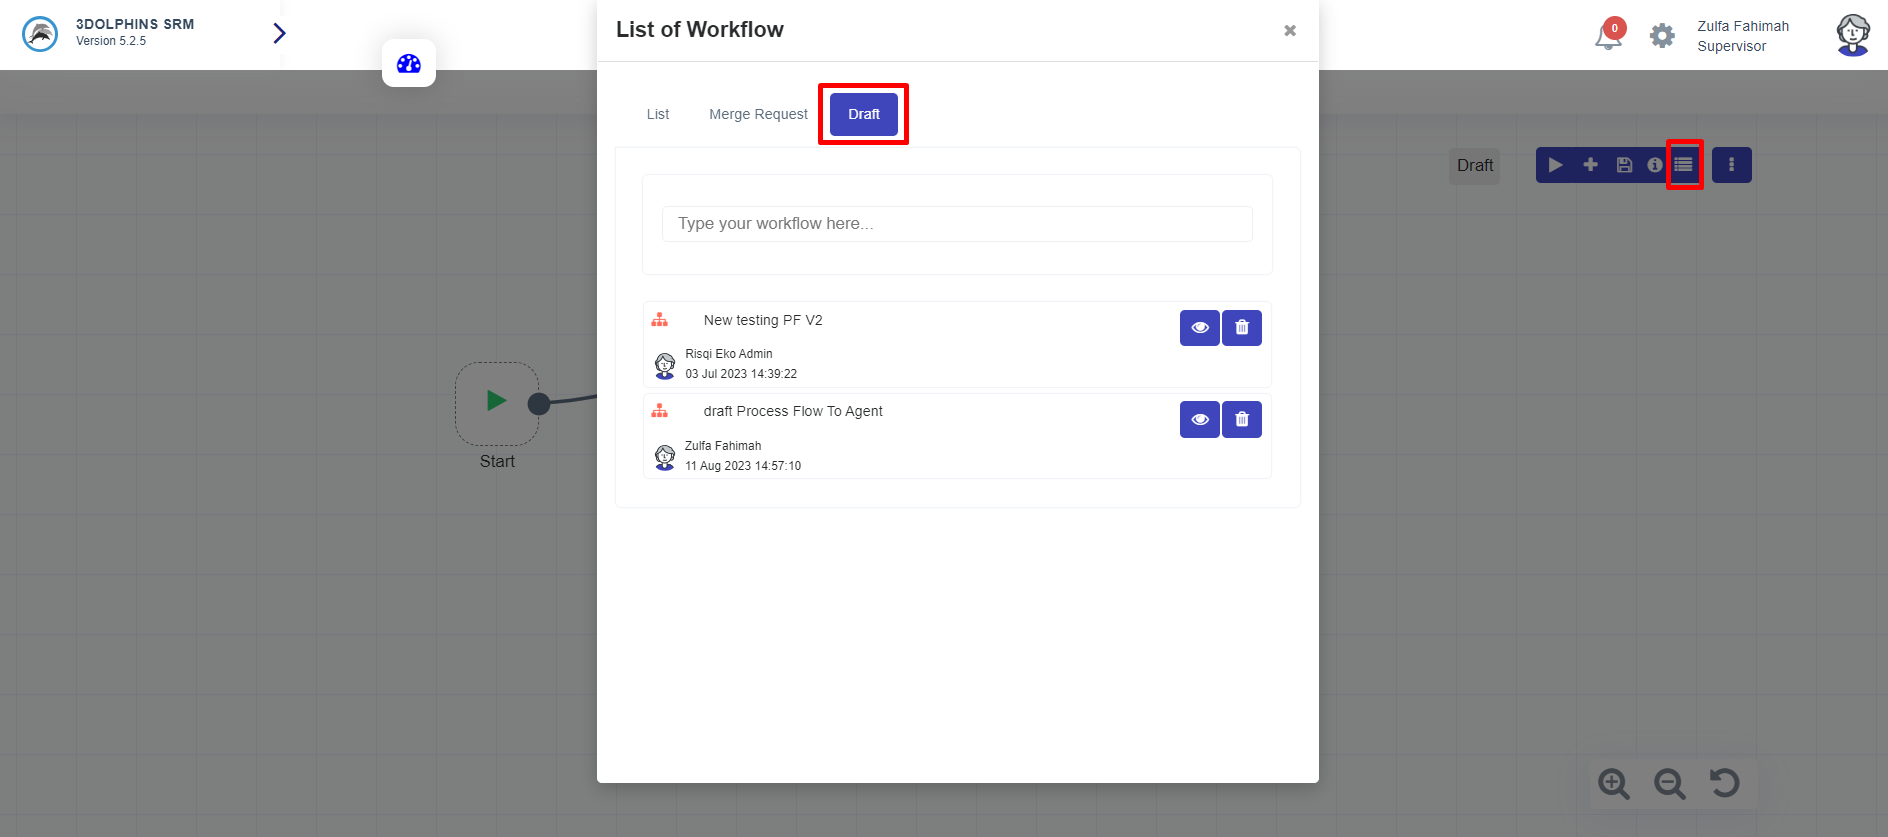View the New testing PF V2 draft

tap(1199, 328)
